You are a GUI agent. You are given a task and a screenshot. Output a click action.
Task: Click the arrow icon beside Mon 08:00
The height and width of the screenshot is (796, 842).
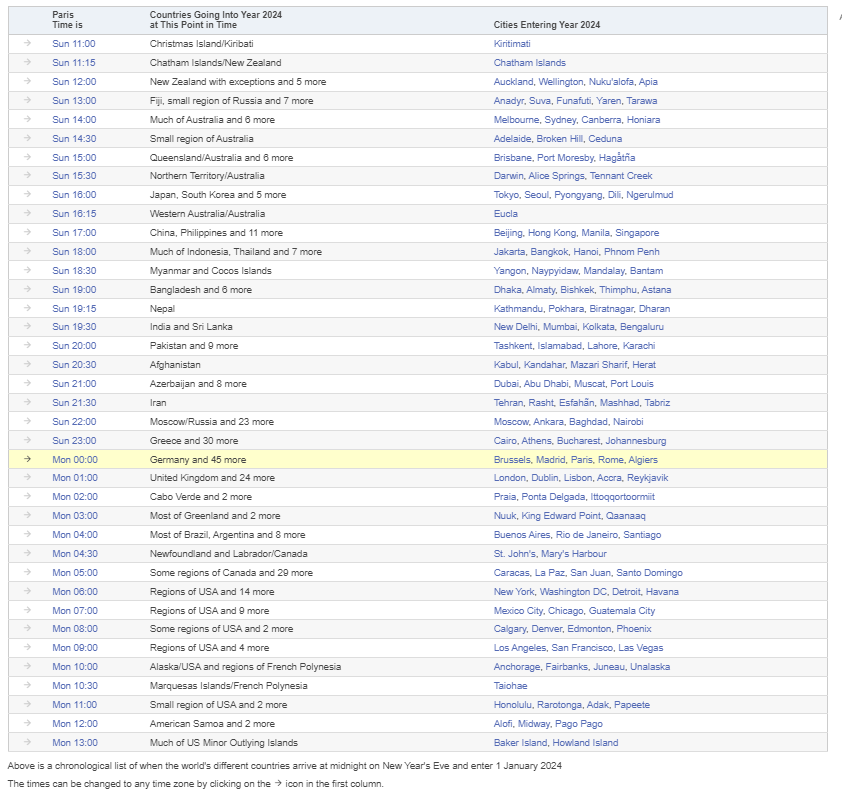[27, 628]
